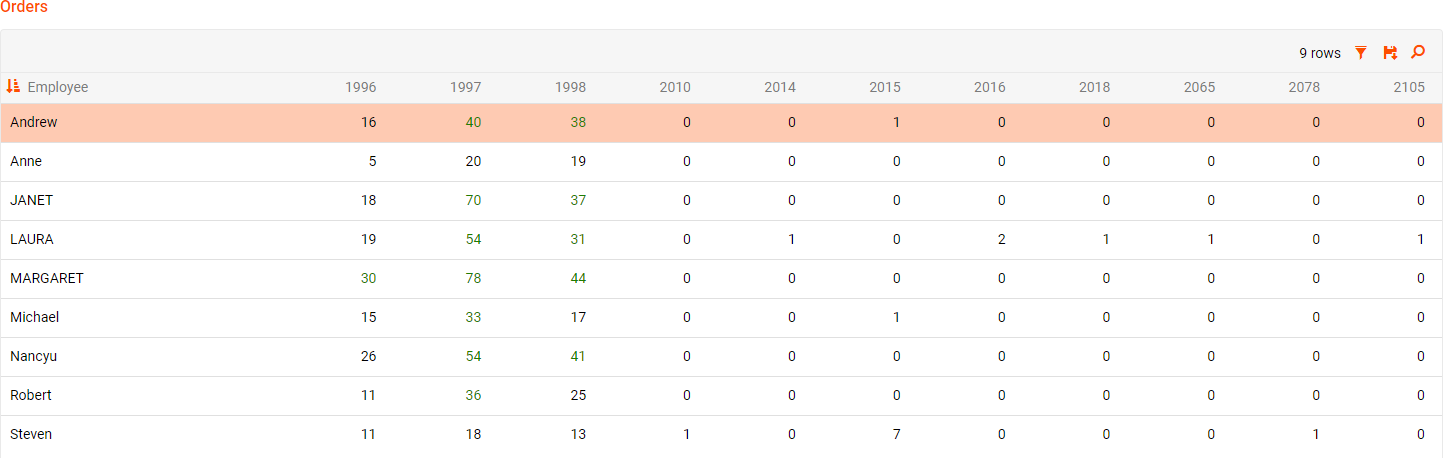Click the 1996 column header

(360, 87)
